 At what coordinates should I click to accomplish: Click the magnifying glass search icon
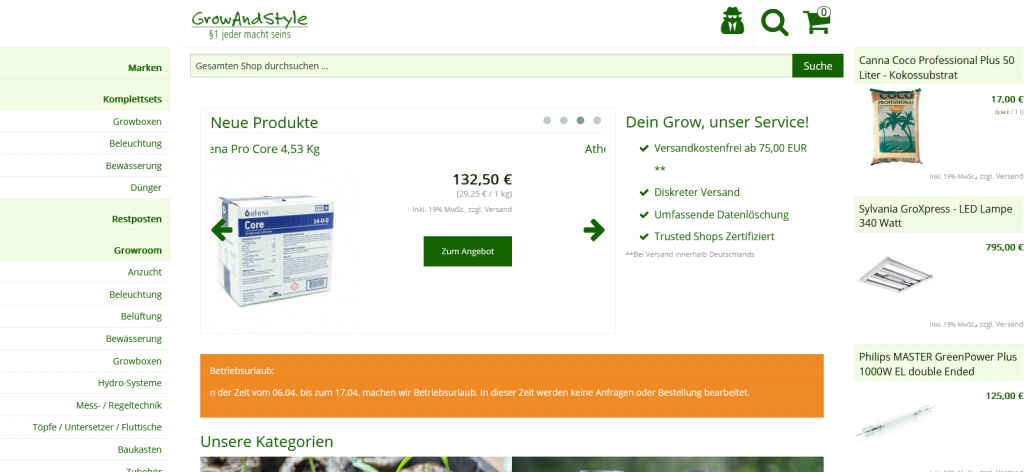click(775, 22)
